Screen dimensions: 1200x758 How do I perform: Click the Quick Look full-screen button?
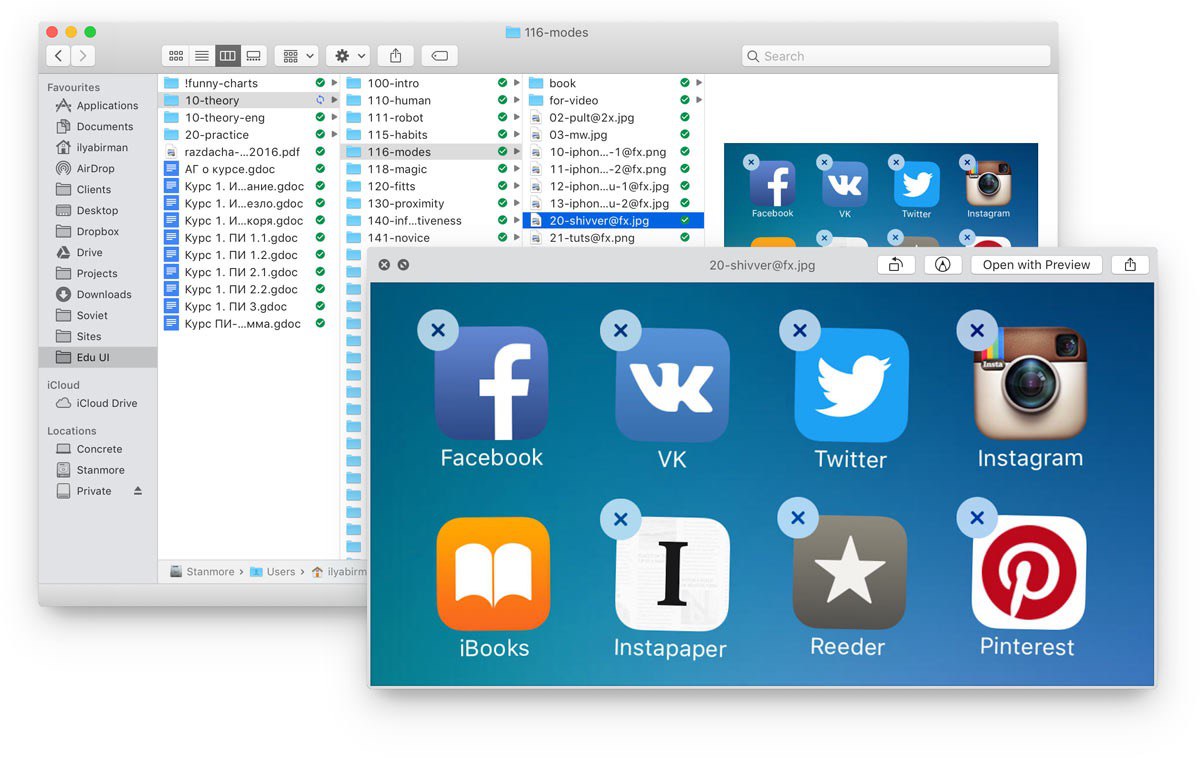pos(403,265)
